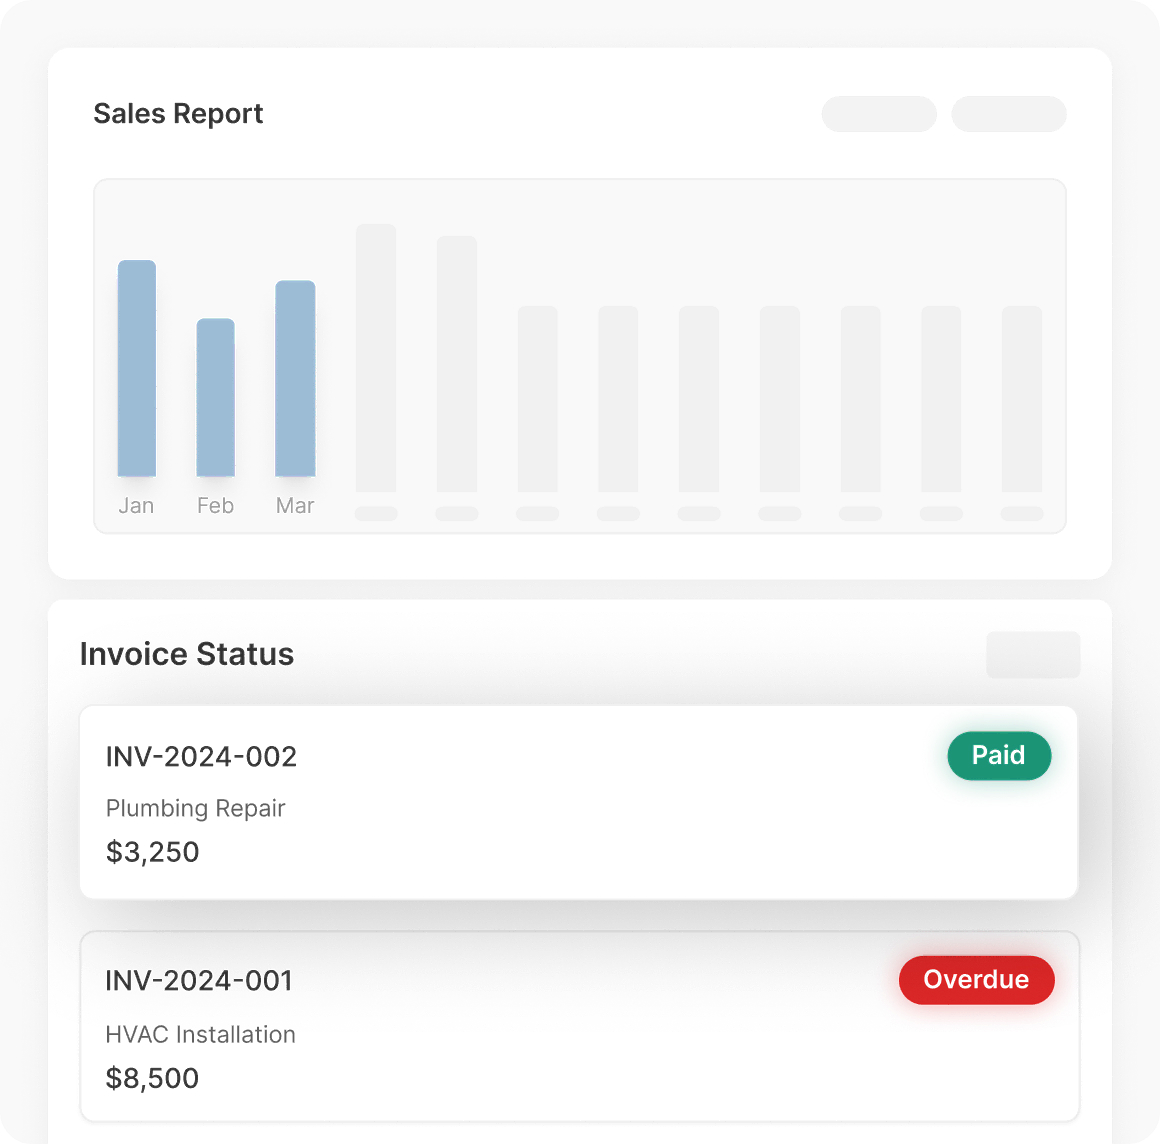
Task: Click the Invoice Status heading
Action: [187, 654]
